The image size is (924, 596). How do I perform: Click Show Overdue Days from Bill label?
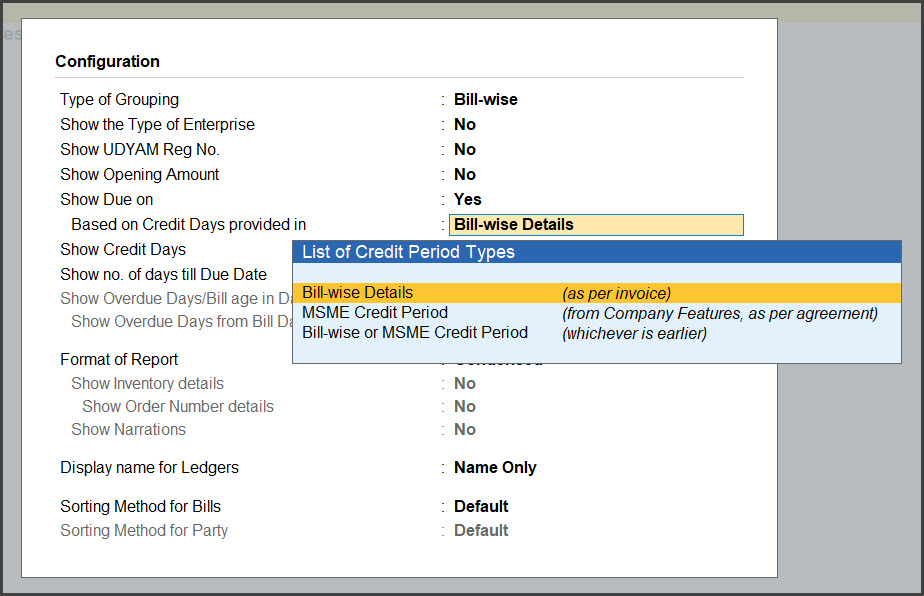(182, 321)
